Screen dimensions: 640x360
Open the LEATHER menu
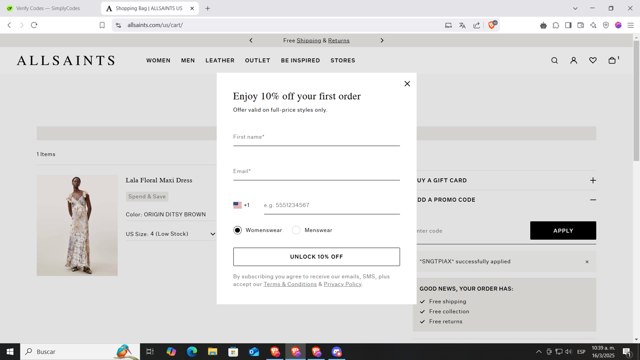tap(220, 60)
